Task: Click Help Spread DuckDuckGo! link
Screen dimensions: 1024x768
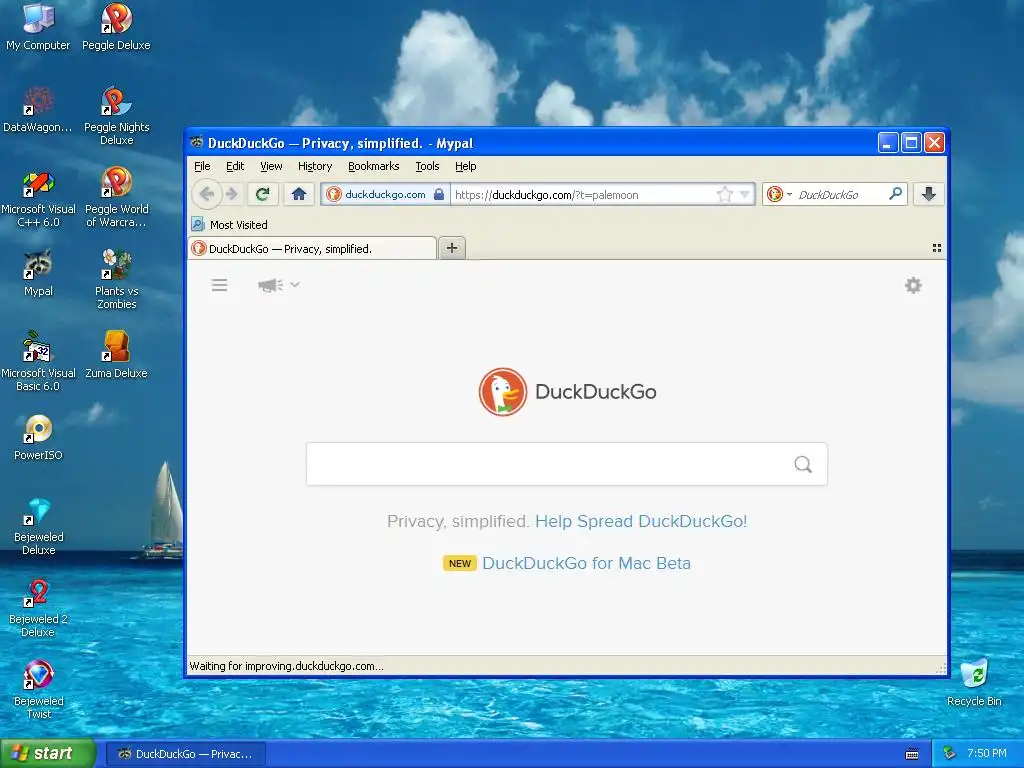Action: point(641,521)
